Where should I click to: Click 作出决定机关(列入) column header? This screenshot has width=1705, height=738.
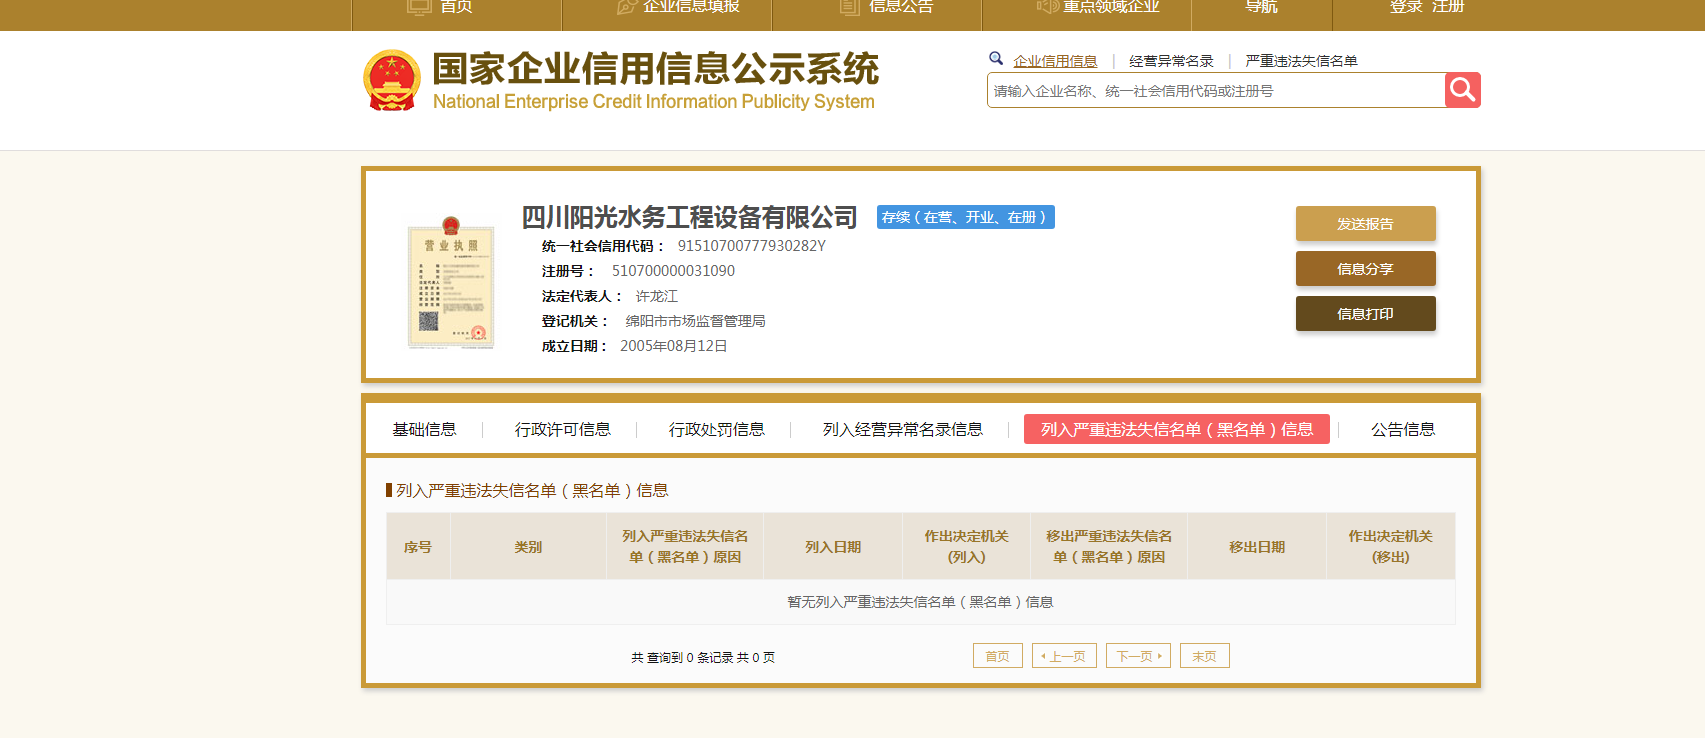[x=967, y=547]
